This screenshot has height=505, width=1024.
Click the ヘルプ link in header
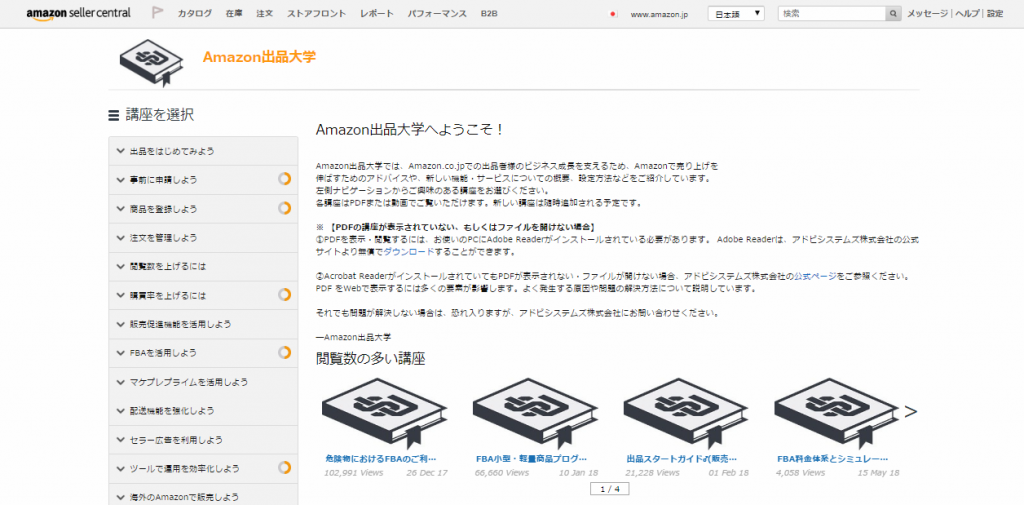tap(966, 14)
